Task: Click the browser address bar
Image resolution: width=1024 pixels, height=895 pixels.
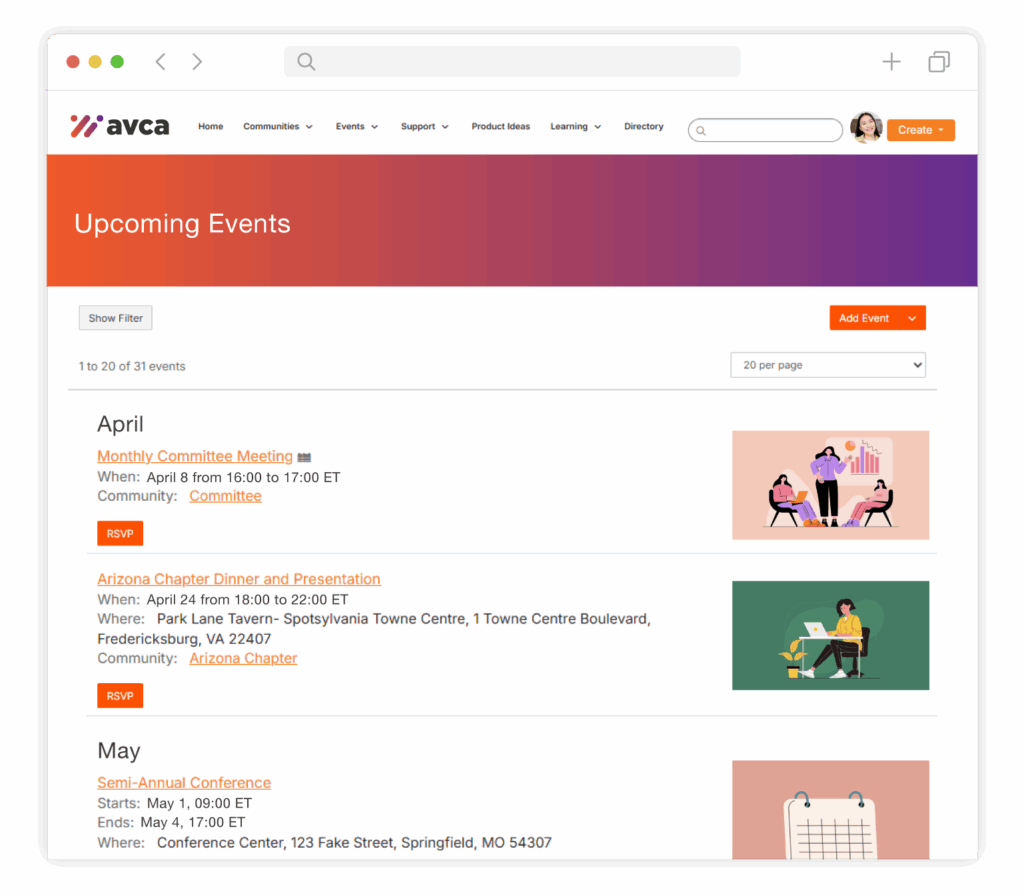Action: click(x=512, y=62)
